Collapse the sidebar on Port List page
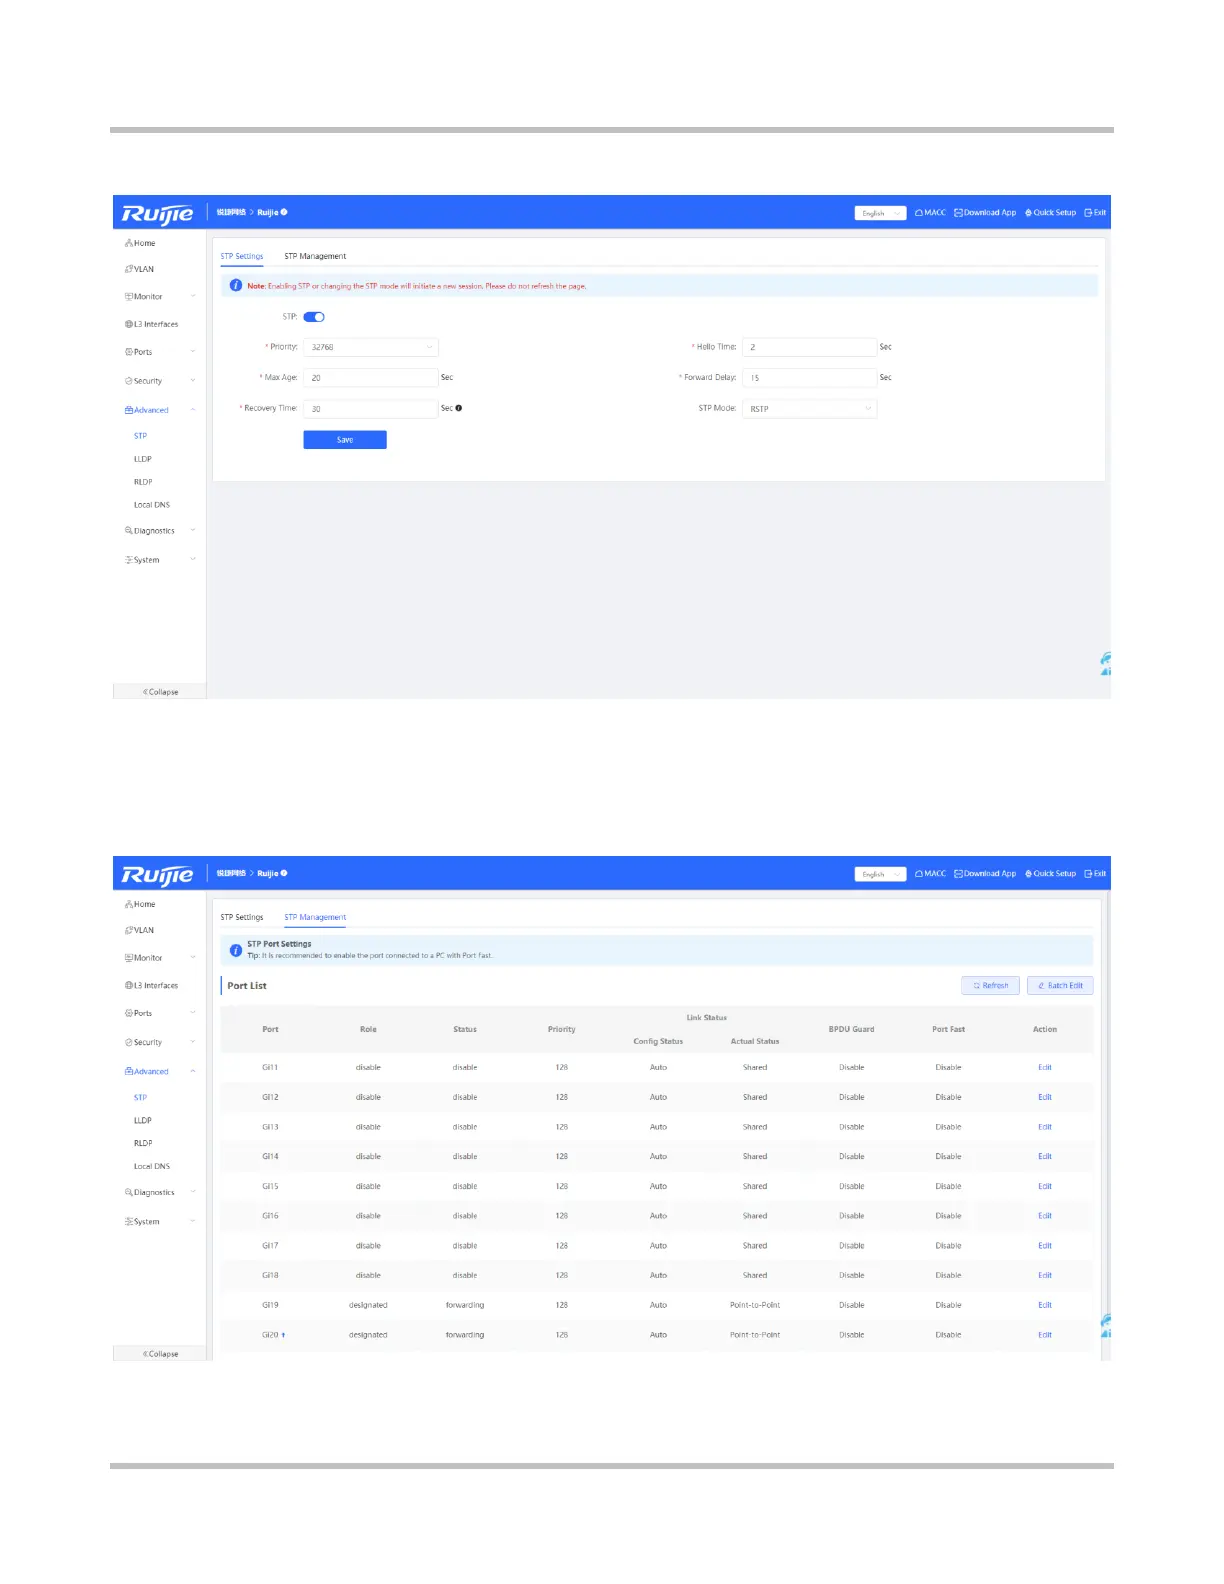1224x1584 pixels. pos(160,1354)
